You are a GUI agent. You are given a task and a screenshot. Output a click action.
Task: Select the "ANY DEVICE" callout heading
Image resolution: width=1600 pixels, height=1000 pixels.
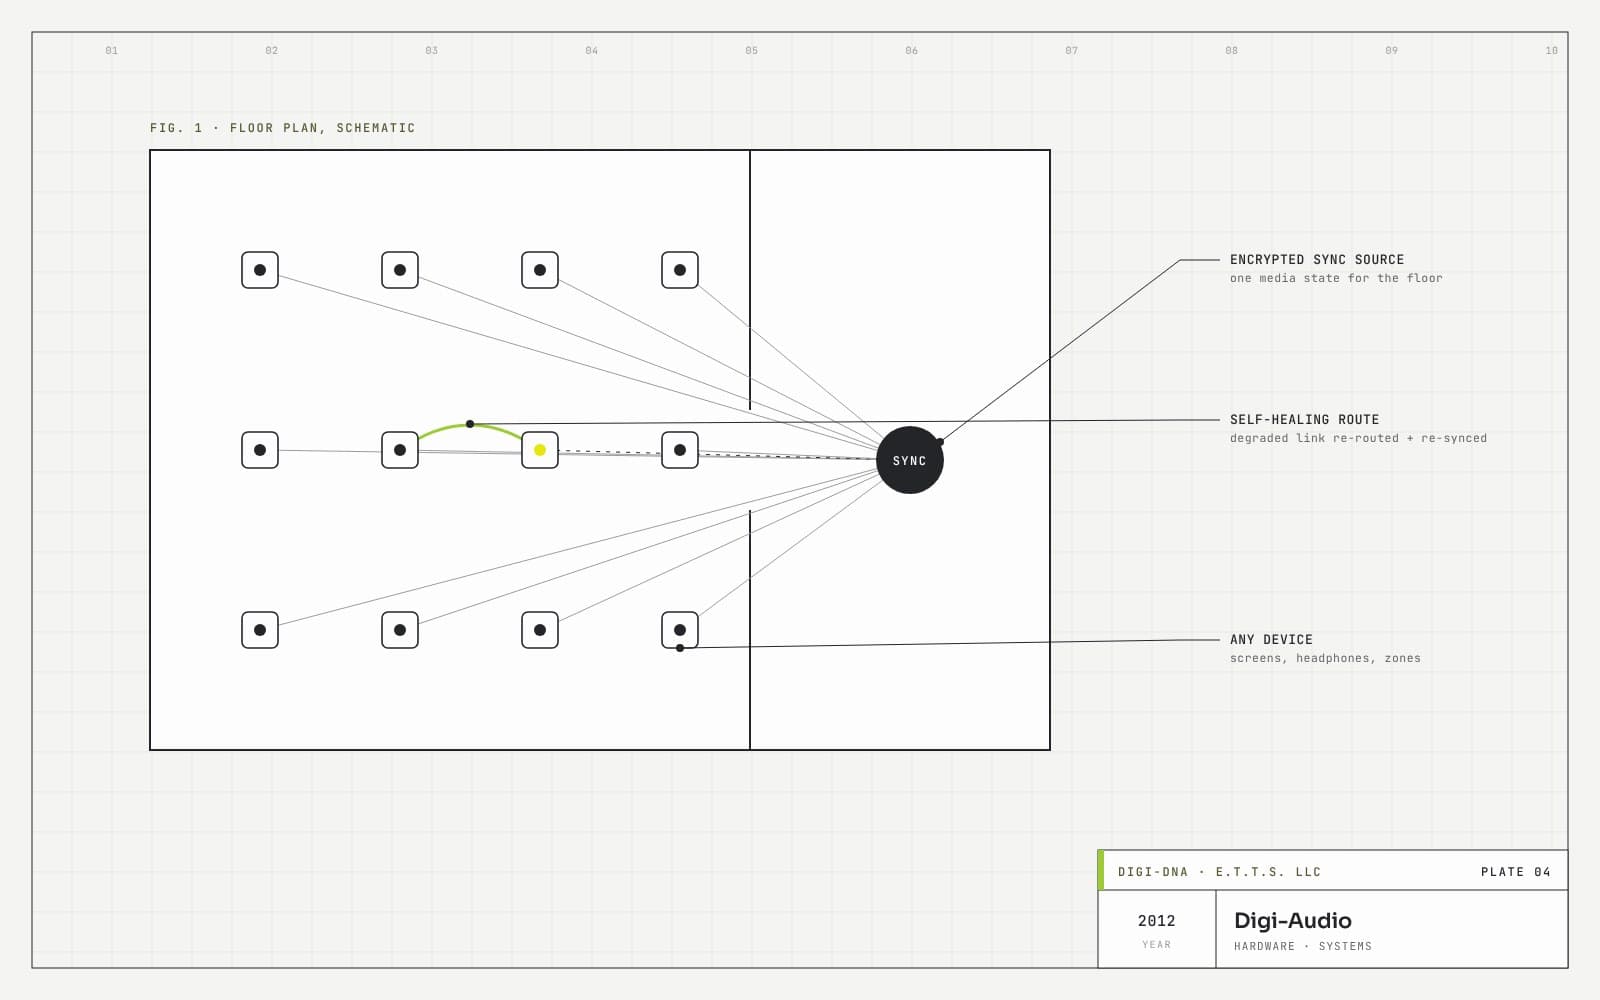click(1271, 639)
